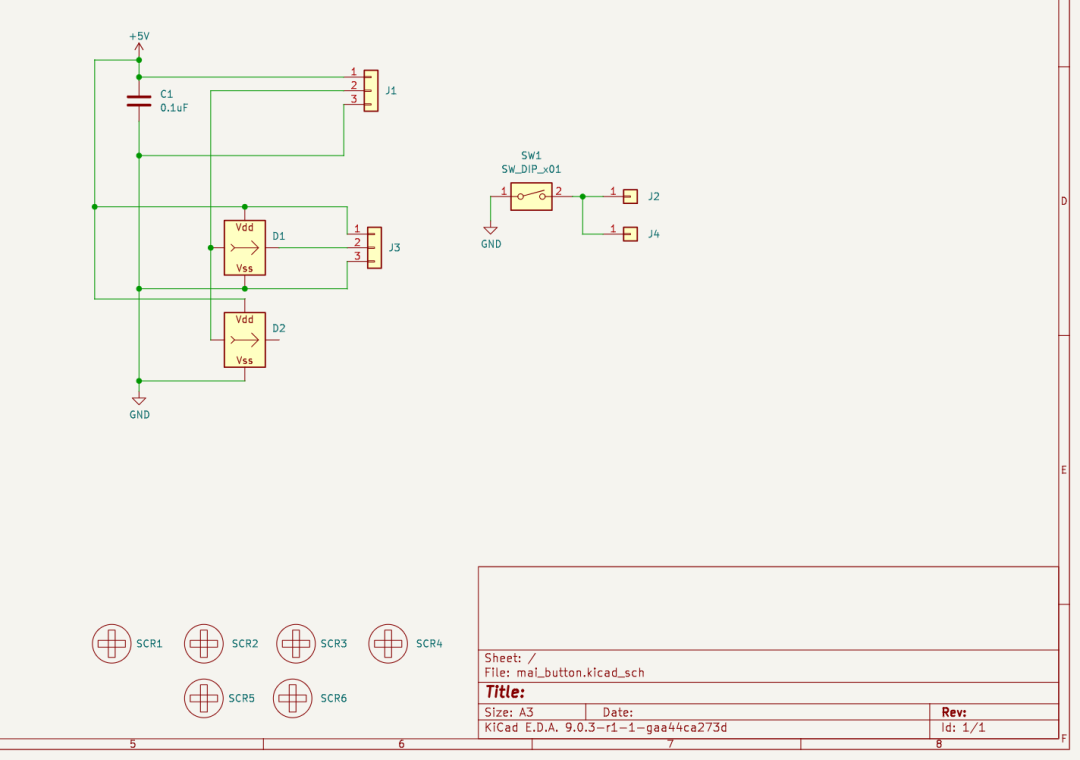Click the "+5V" power label text

click(x=139, y=37)
